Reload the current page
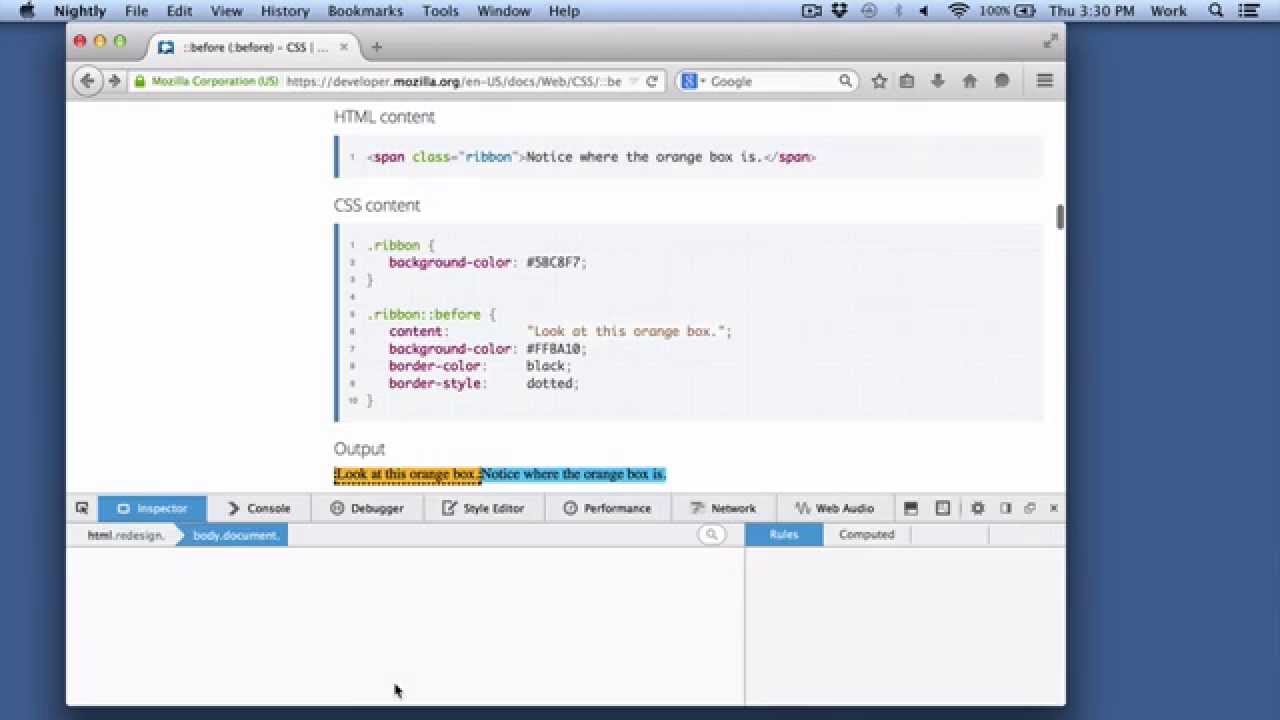This screenshot has height=720, width=1280. [x=652, y=81]
